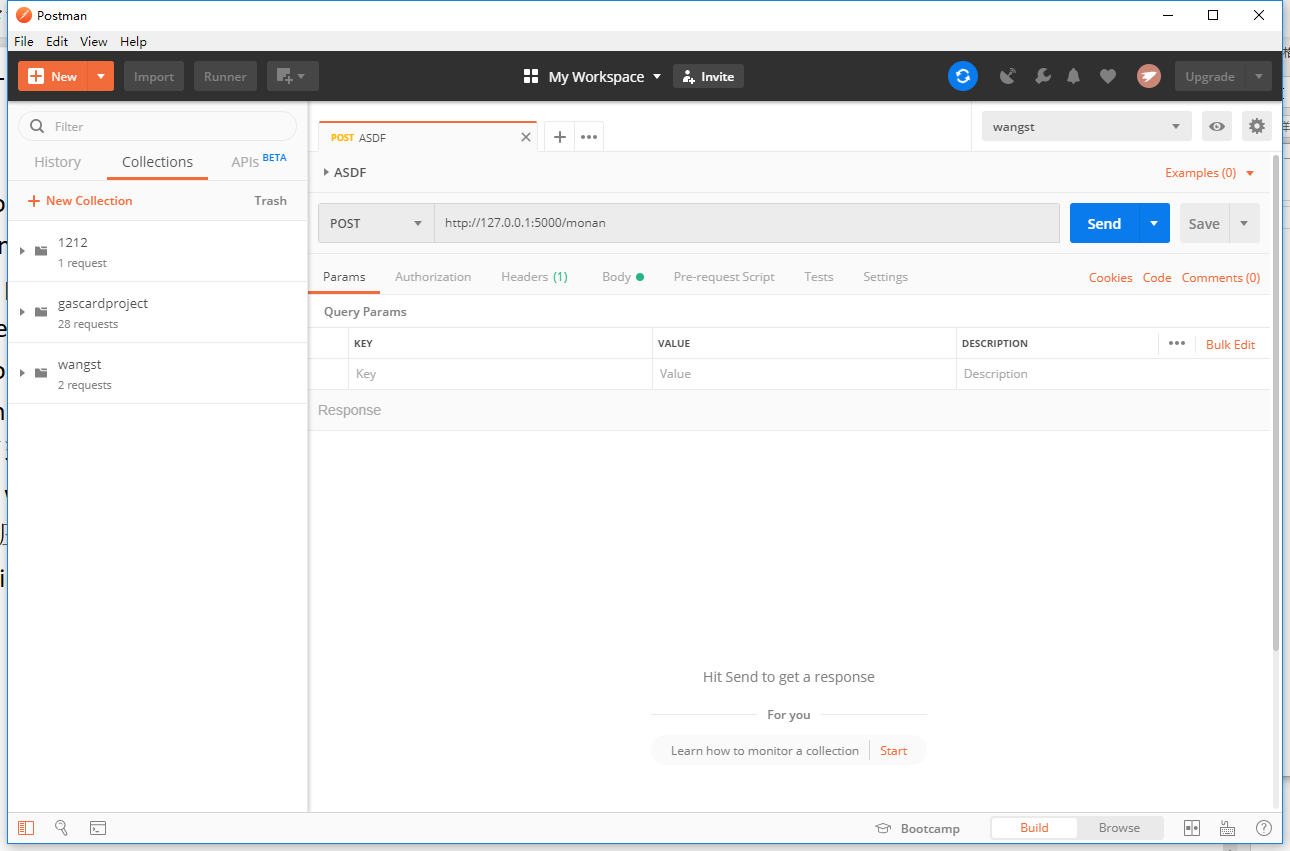Open the Body tab
Viewport: 1290px width, 851px height.
pyautogui.click(x=622, y=277)
